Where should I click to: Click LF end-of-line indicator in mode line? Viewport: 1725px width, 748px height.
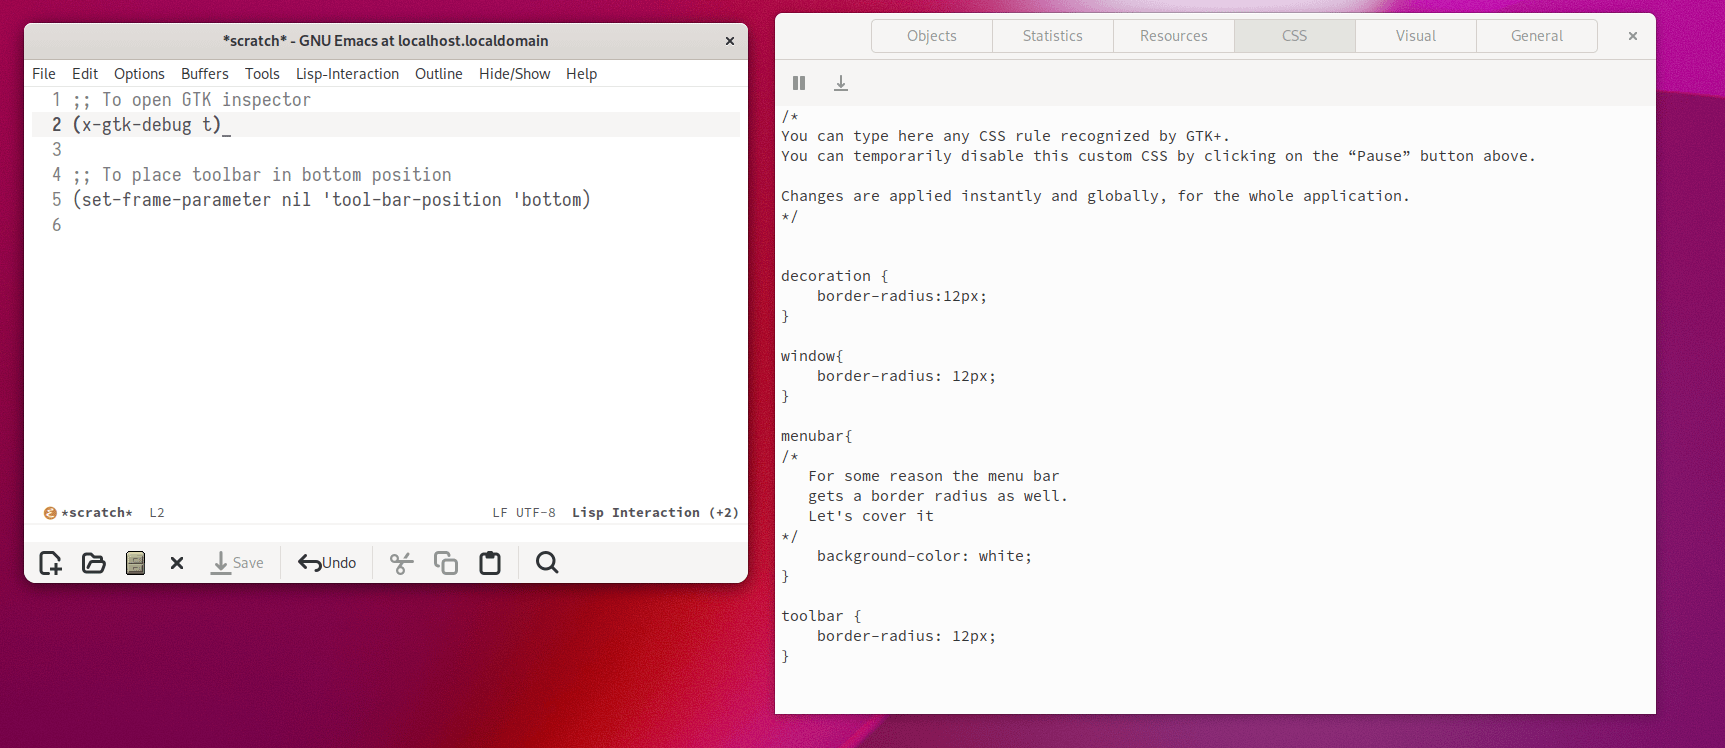pos(500,513)
